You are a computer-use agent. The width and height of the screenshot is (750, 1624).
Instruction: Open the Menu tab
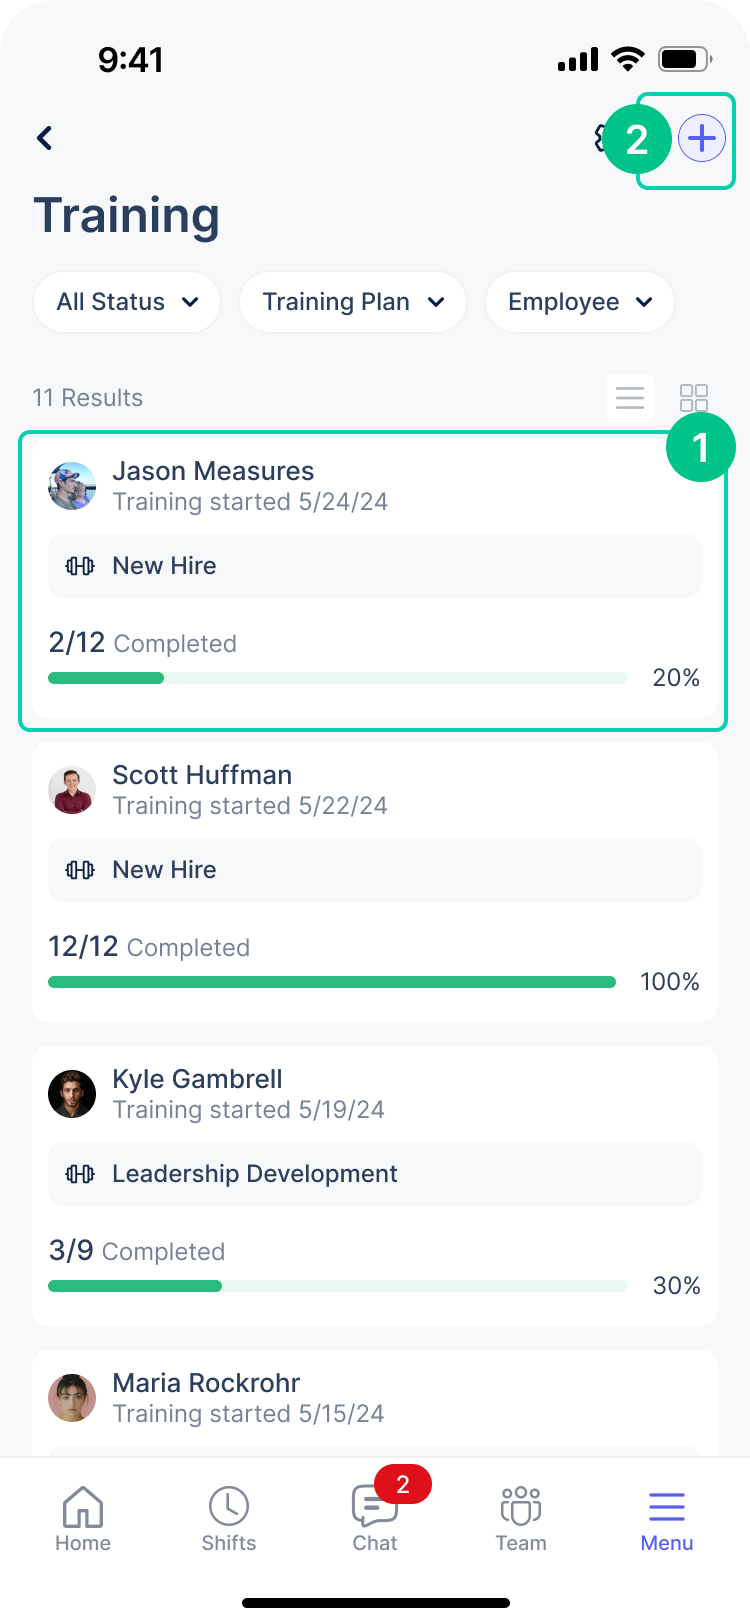pos(667,1518)
